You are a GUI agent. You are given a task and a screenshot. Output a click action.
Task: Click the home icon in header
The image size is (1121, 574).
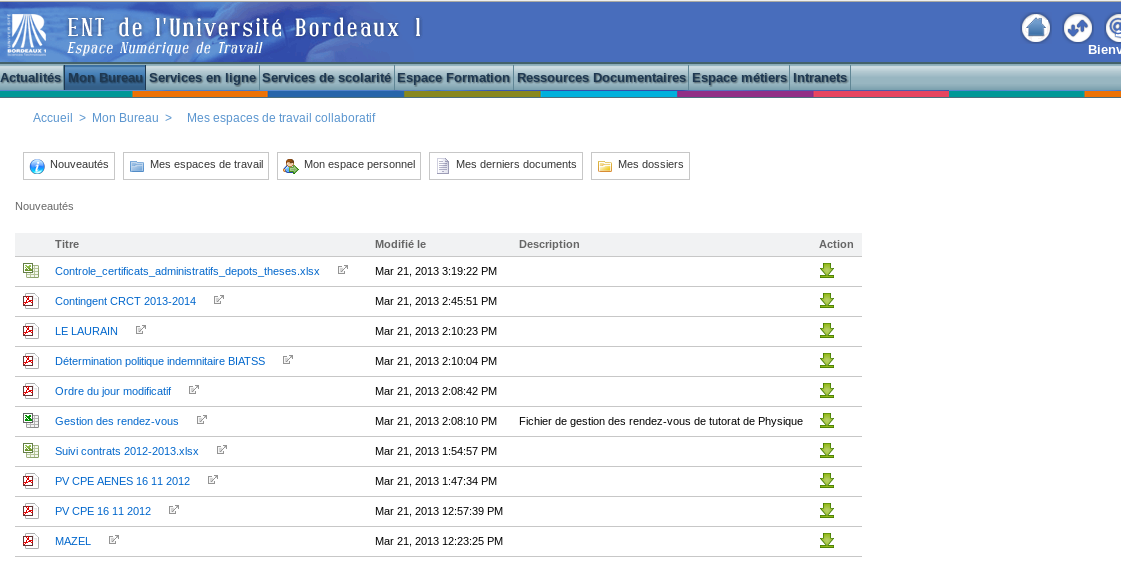coord(1036,28)
